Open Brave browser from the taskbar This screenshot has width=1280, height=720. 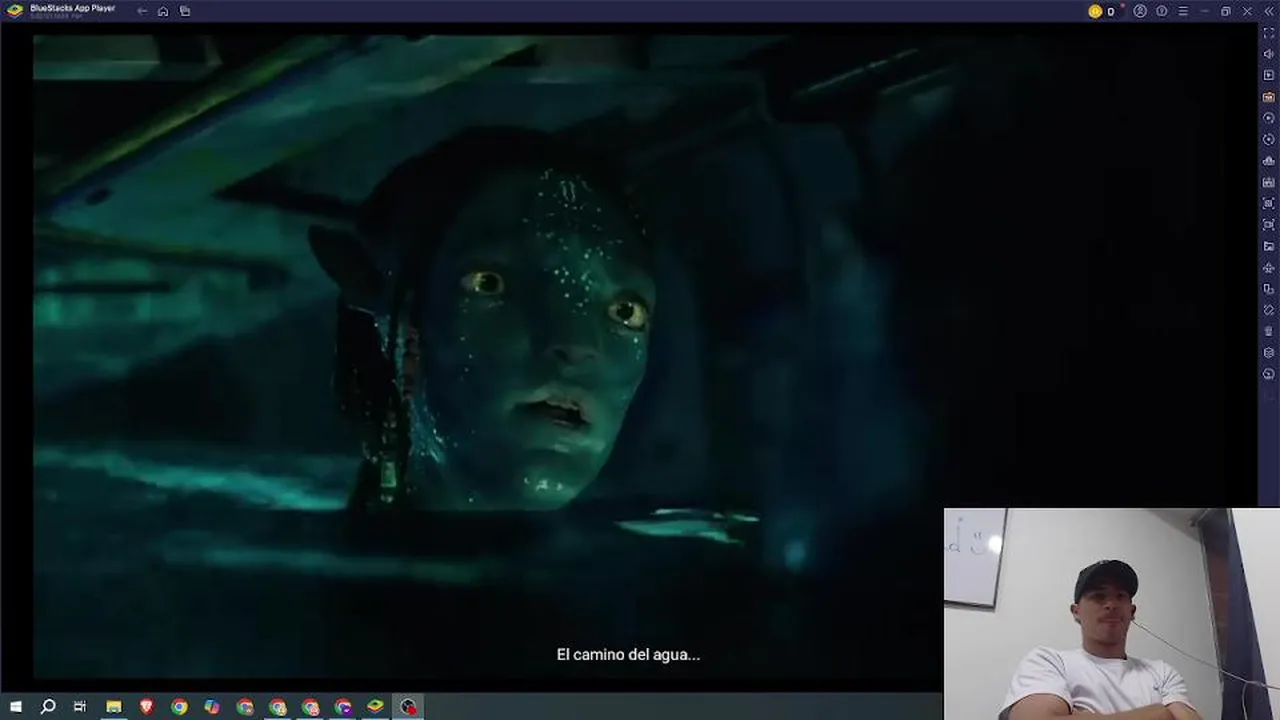147,707
